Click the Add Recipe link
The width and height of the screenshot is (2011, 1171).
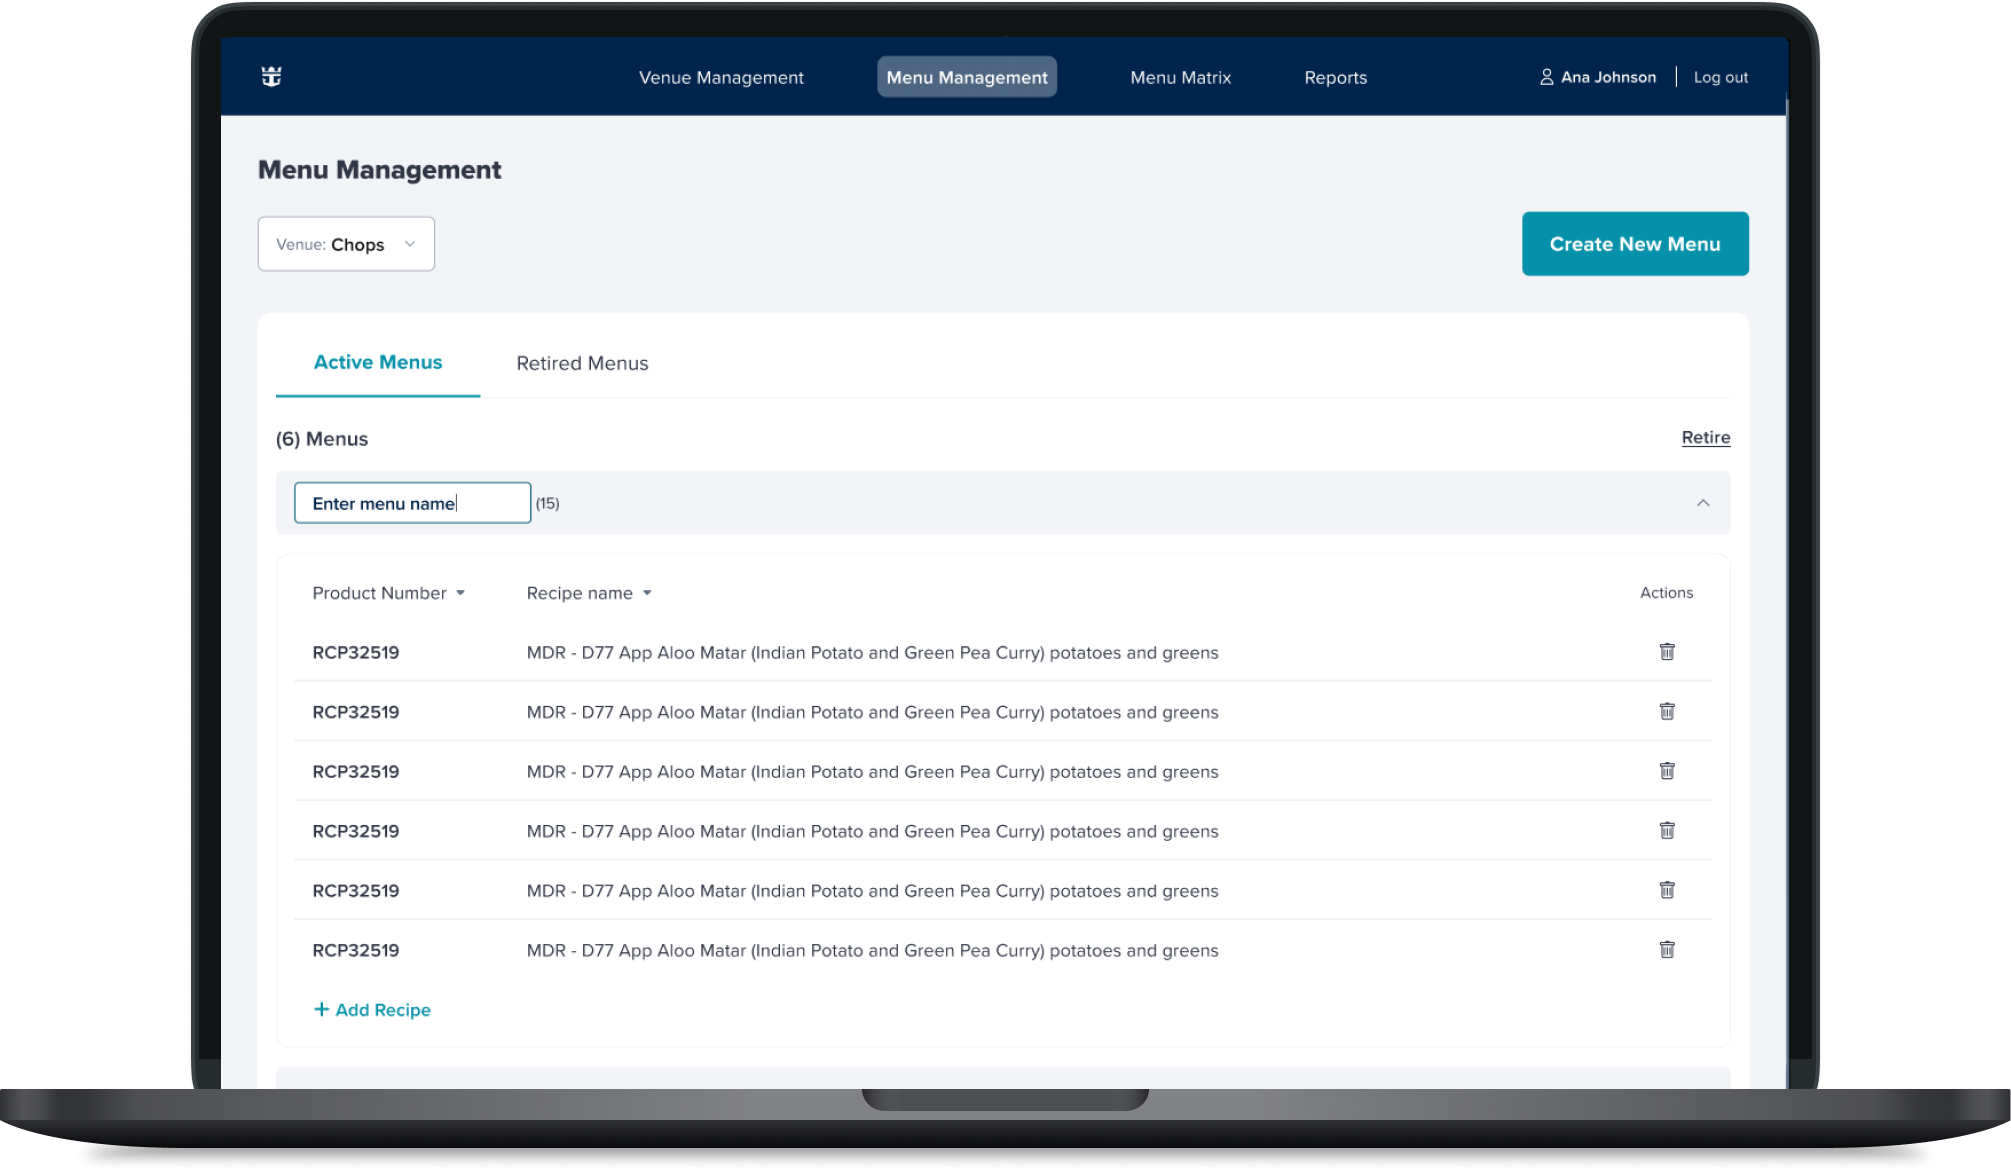(372, 1010)
